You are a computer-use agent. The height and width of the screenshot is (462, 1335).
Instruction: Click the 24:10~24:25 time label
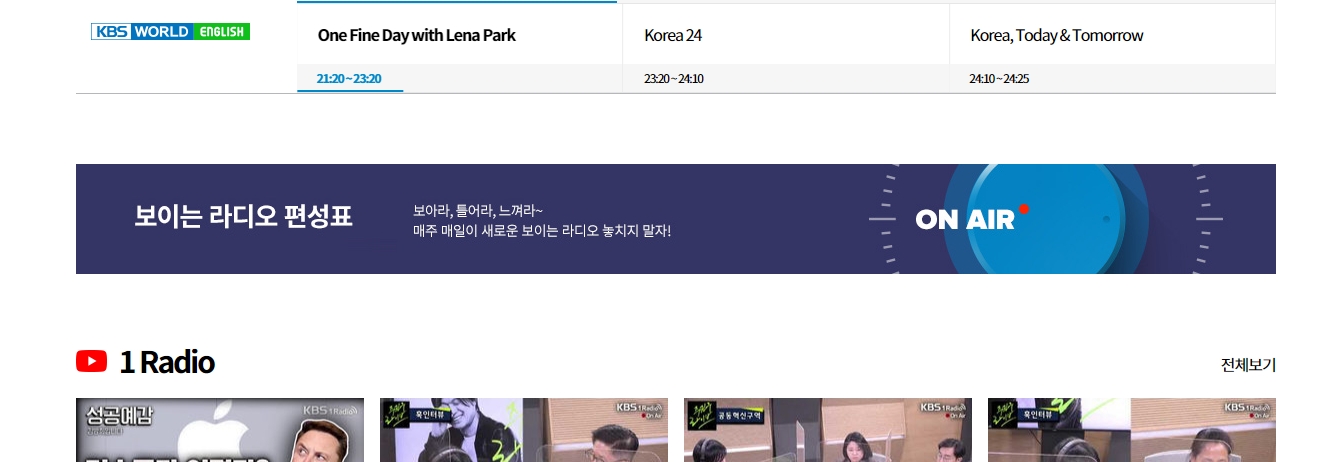point(999,79)
